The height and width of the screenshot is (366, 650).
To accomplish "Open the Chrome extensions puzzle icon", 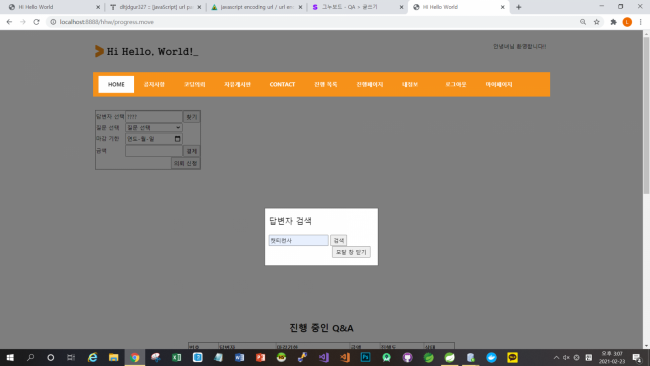I will [614, 22].
